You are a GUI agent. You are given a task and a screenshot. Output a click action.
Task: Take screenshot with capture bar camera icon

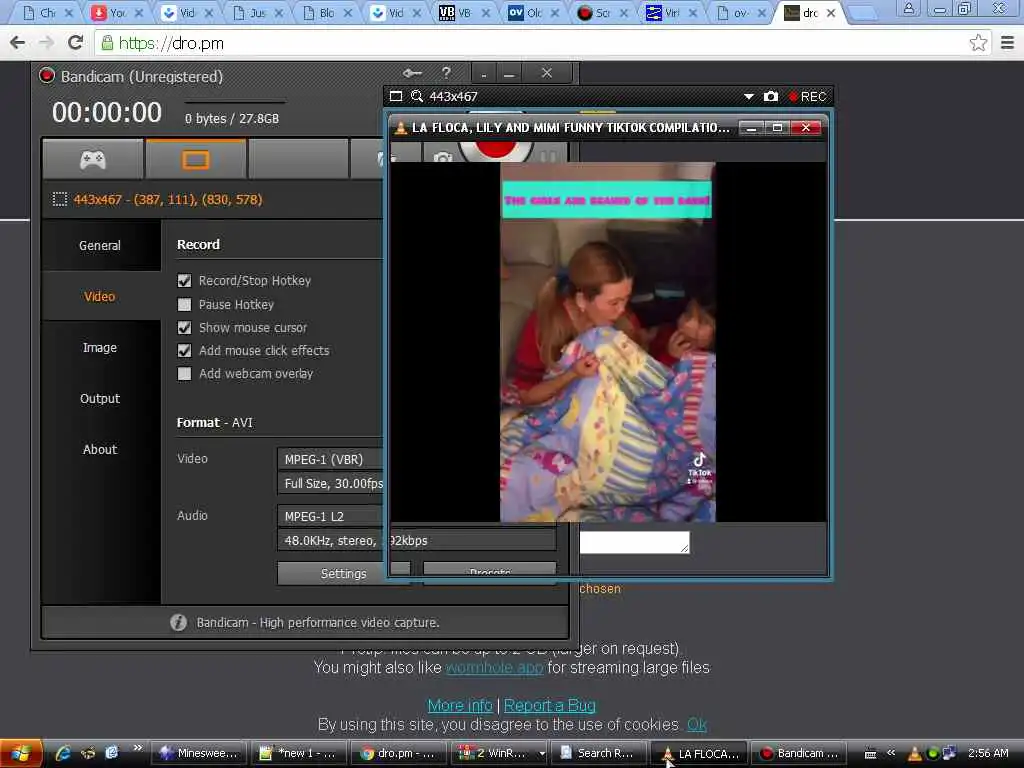pyautogui.click(x=771, y=97)
